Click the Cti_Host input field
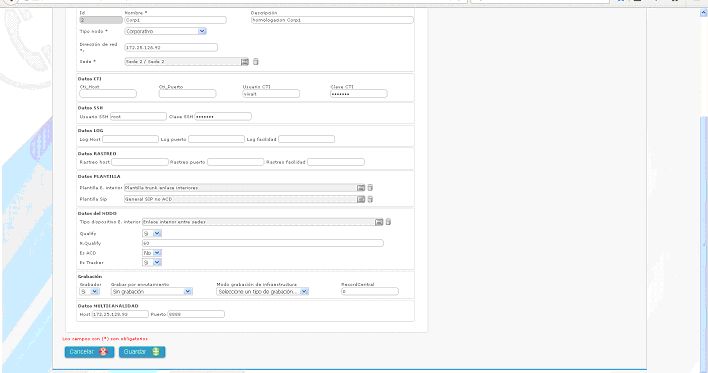The width and height of the screenshot is (708, 373). [108, 93]
